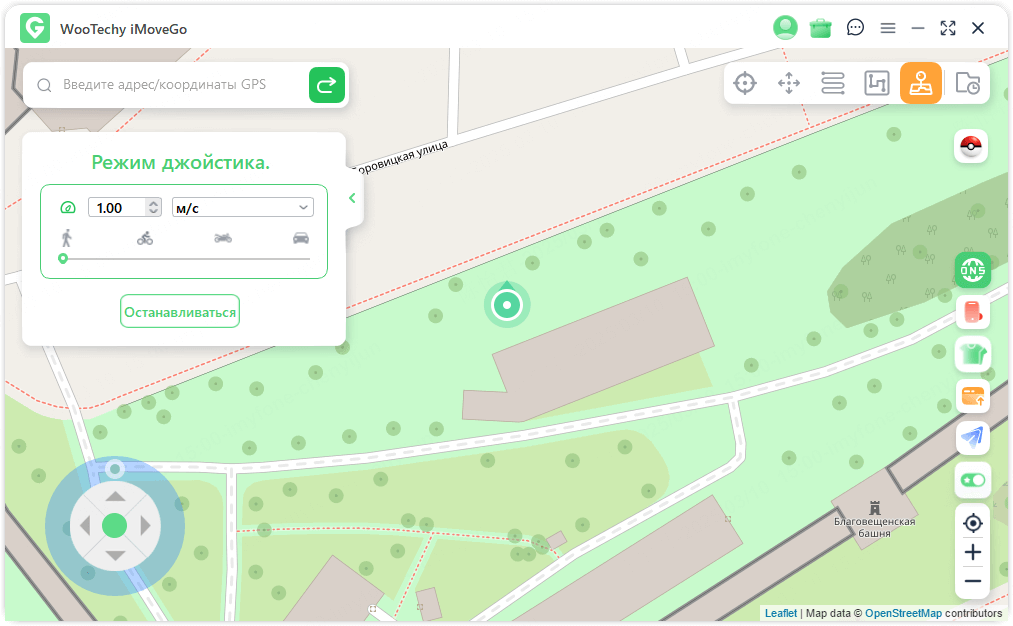Select the two-spot route mode icon
Screen dimensions: 1013x626
click(833, 83)
